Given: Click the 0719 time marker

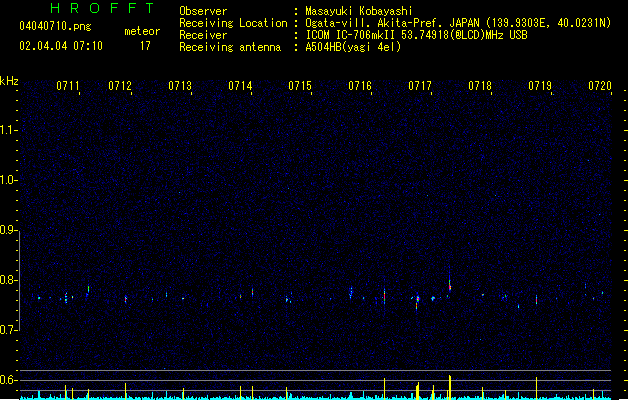Looking at the screenshot, I should pyautogui.click(x=540, y=86).
